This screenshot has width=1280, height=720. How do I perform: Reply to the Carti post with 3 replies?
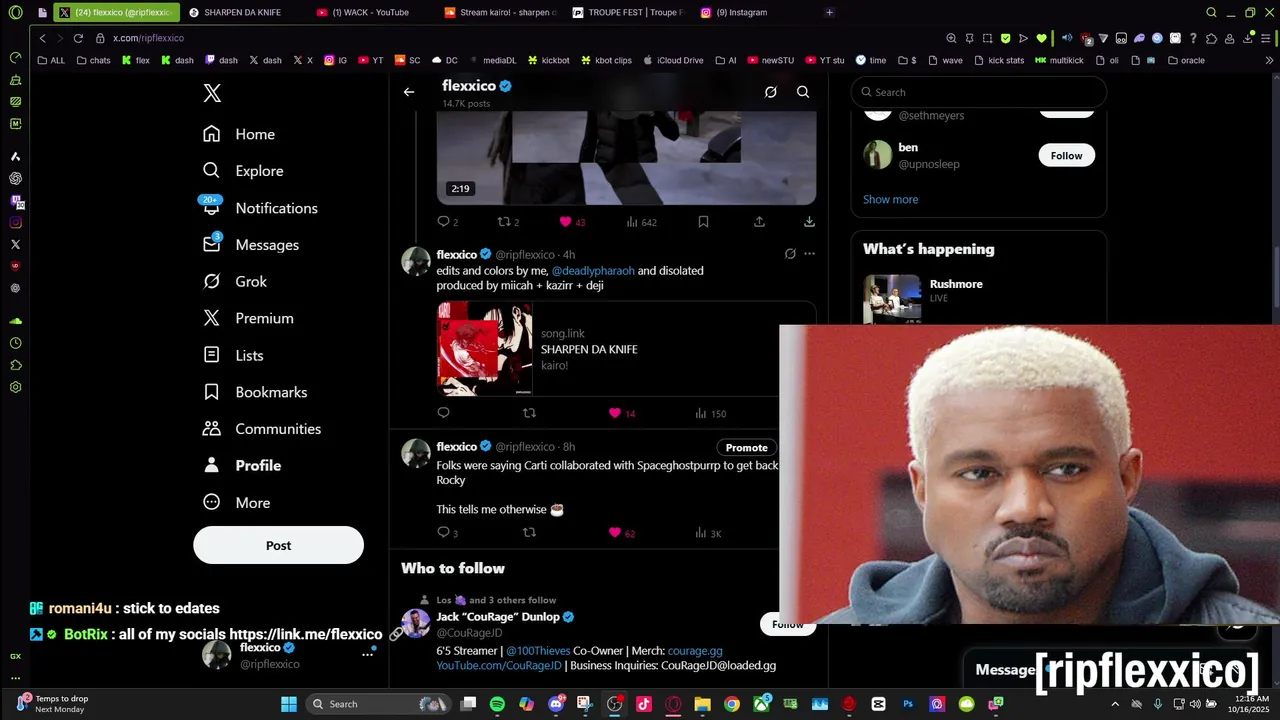447,533
